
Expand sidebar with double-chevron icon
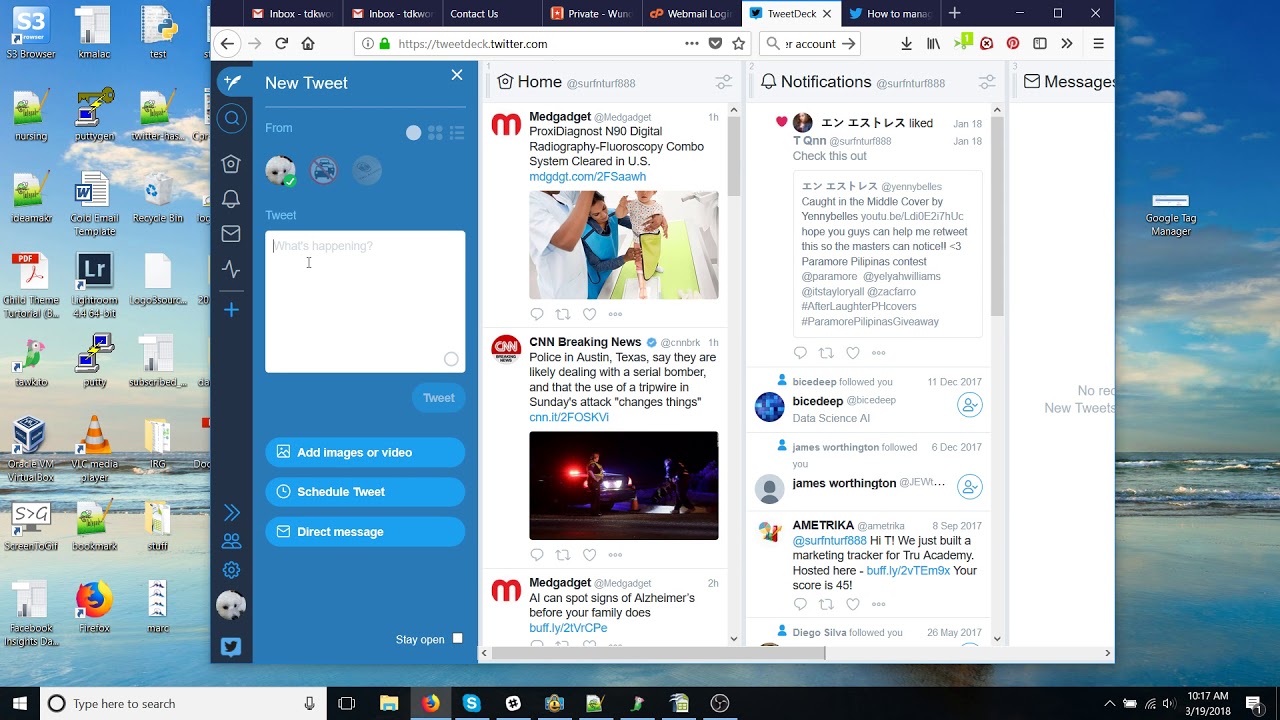(231, 512)
